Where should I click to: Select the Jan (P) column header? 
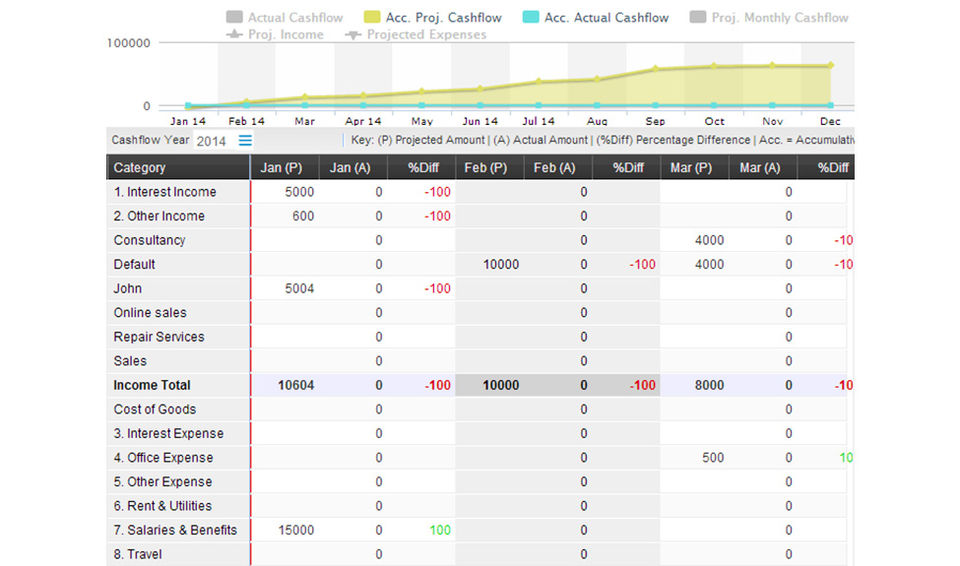click(281, 168)
